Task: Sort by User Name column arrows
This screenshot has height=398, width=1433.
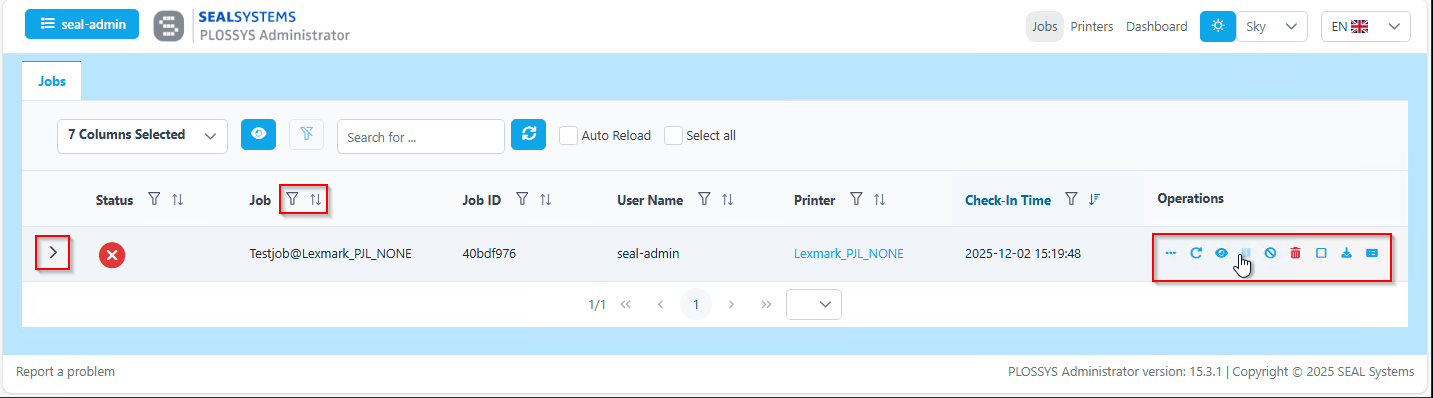Action: point(728,200)
